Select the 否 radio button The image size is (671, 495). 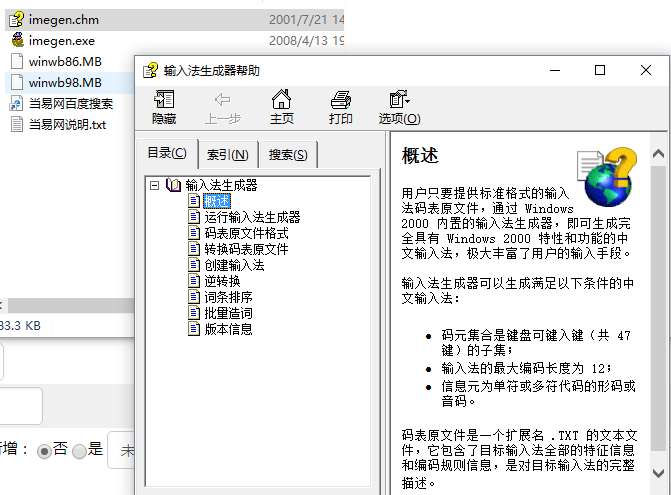44,451
